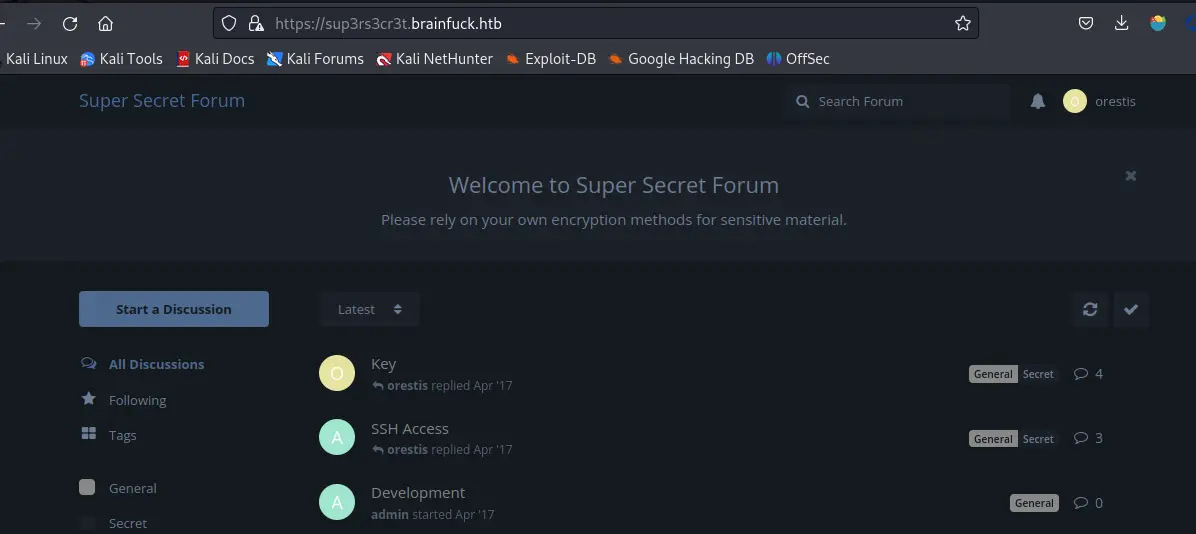Open the notifications bell icon
Viewport: 1196px width, 534px height.
[1037, 101]
